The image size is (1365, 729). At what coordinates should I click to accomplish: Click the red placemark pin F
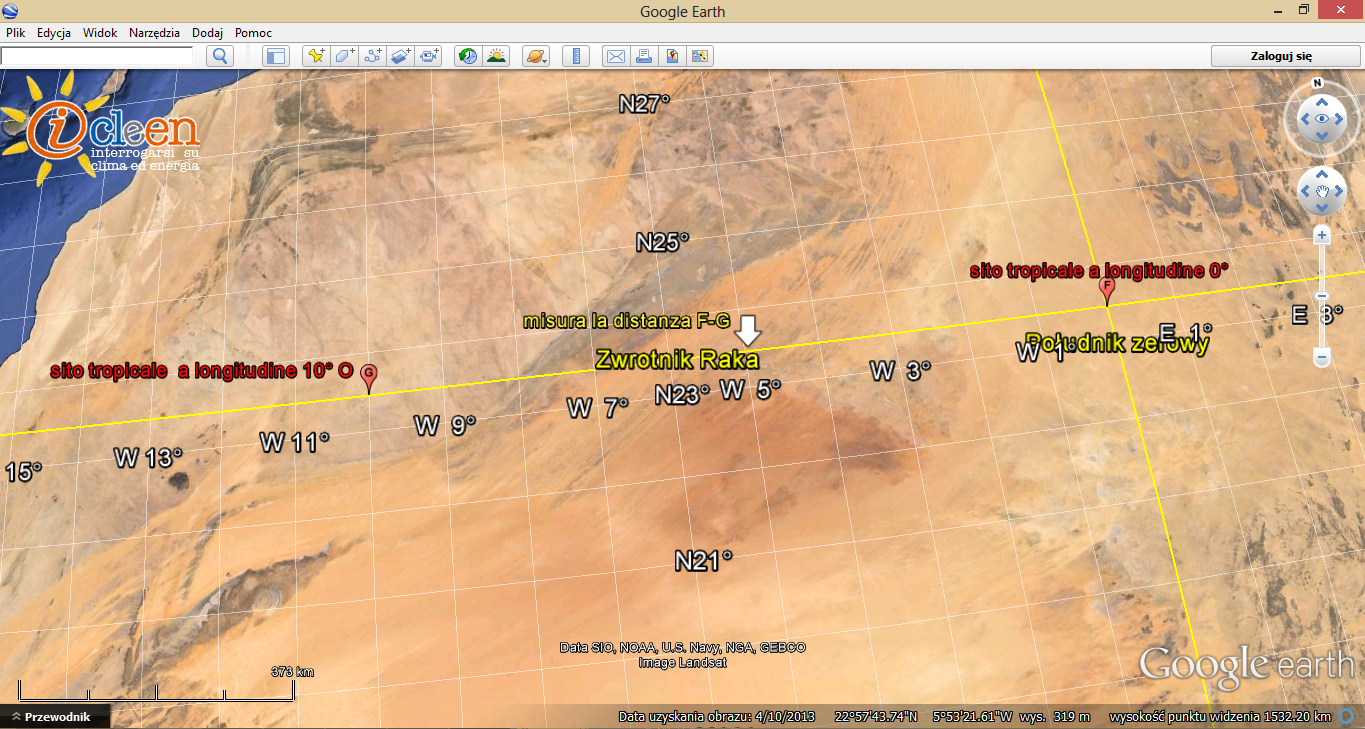click(x=1107, y=290)
